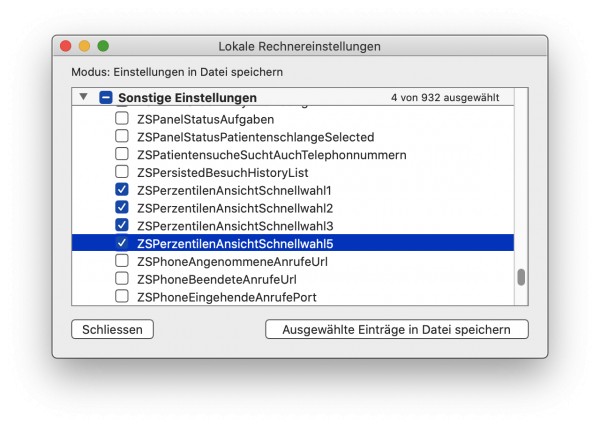600x427 pixels.
Task: Uncheck highlighted ZSPerzentilenAnsichtSchnellwahl5 checkbox
Action: [122, 243]
